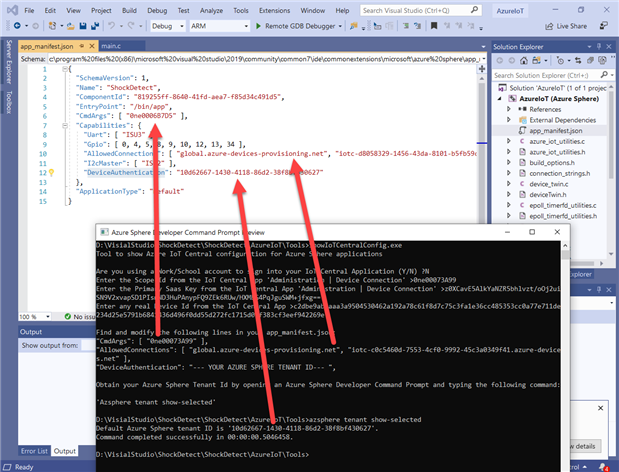Image resolution: width=619 pixels, height=472 pixels.
Task: Expand the External Dependencies node
Action: [x=511, y=120]
